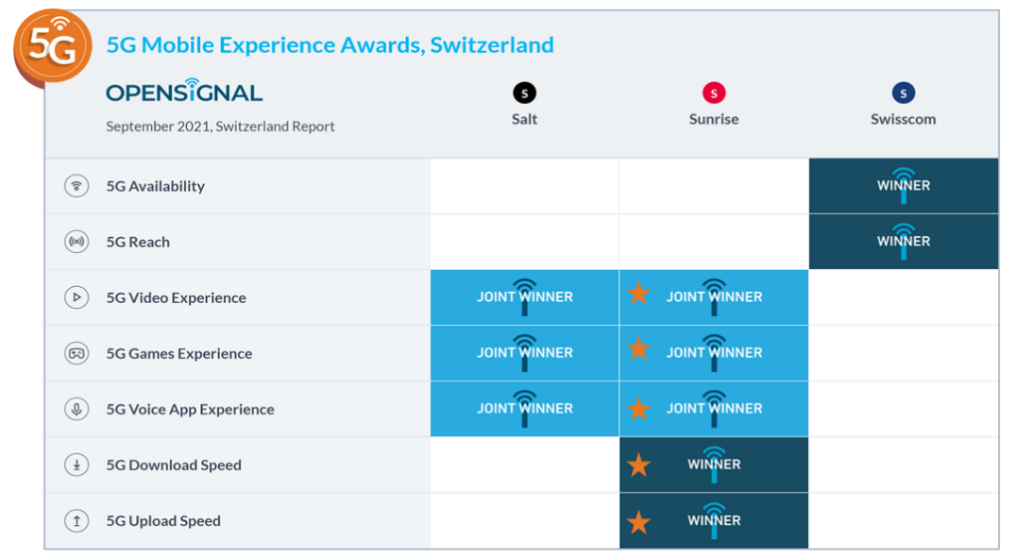This screenshot has height=557, width=1017.
Task: Click the orange 5G badge icon
Action: 53,47
